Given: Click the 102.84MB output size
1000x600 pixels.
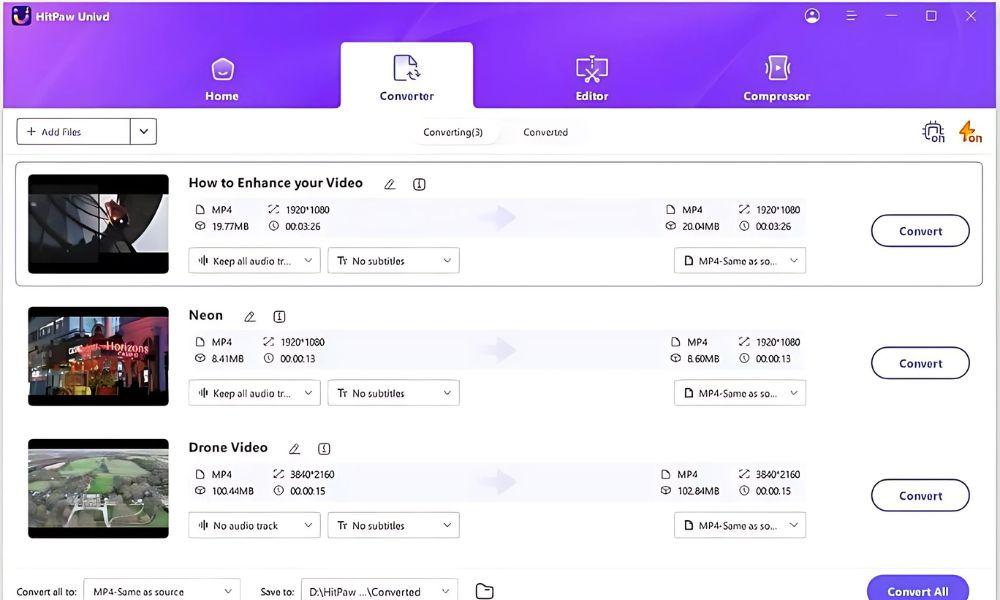Looking at the screenshot, I should click(698, 491).
